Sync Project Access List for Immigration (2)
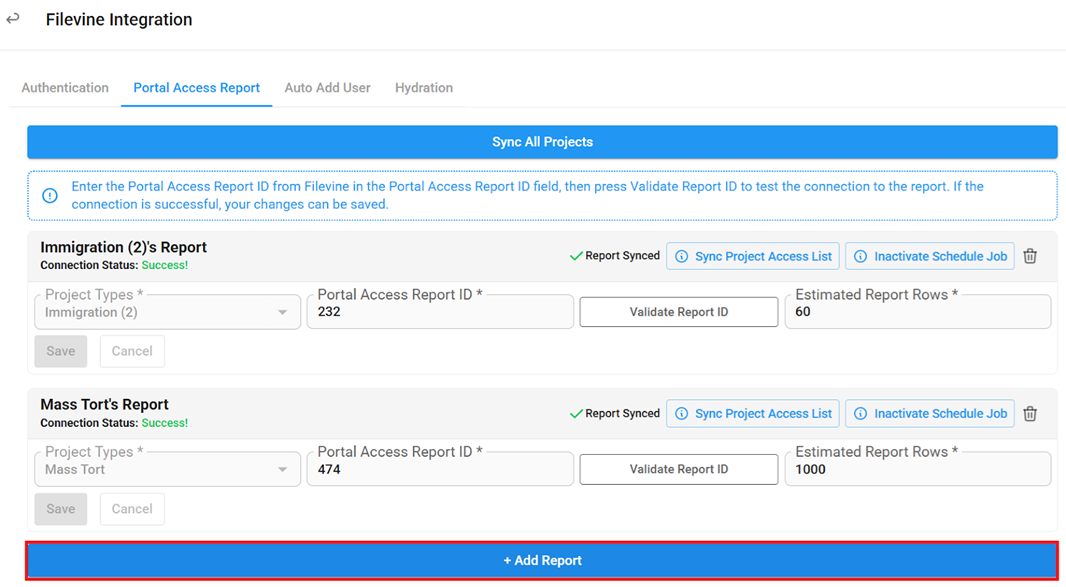This screenshot has height=587, width=1066. (753, 256)
